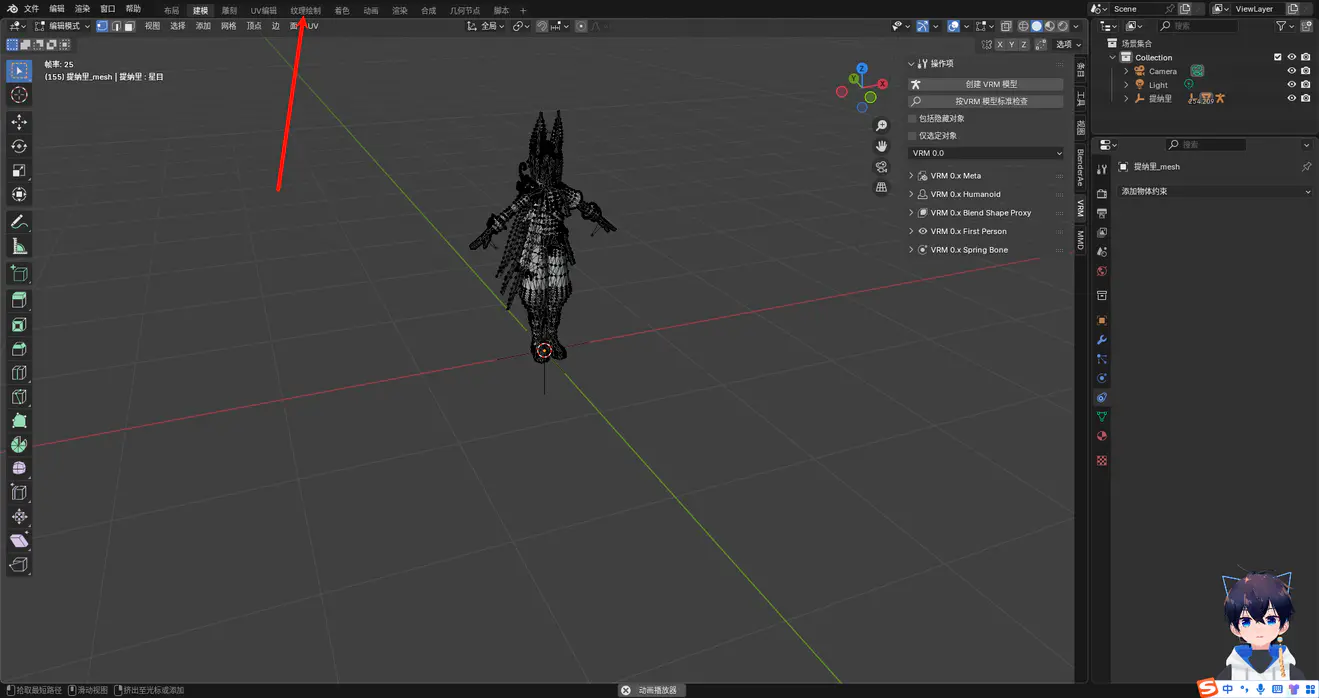This screenshot has height=698, width=1319.
Task: Click the 创建 VRM 模型 button
Action: tap(986, 84)
